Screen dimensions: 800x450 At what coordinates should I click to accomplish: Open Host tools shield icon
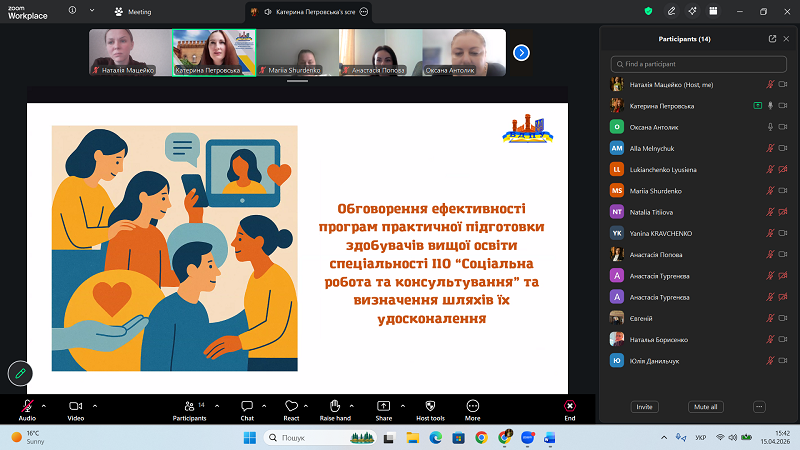pyautogui.click(x=430, y=406)
